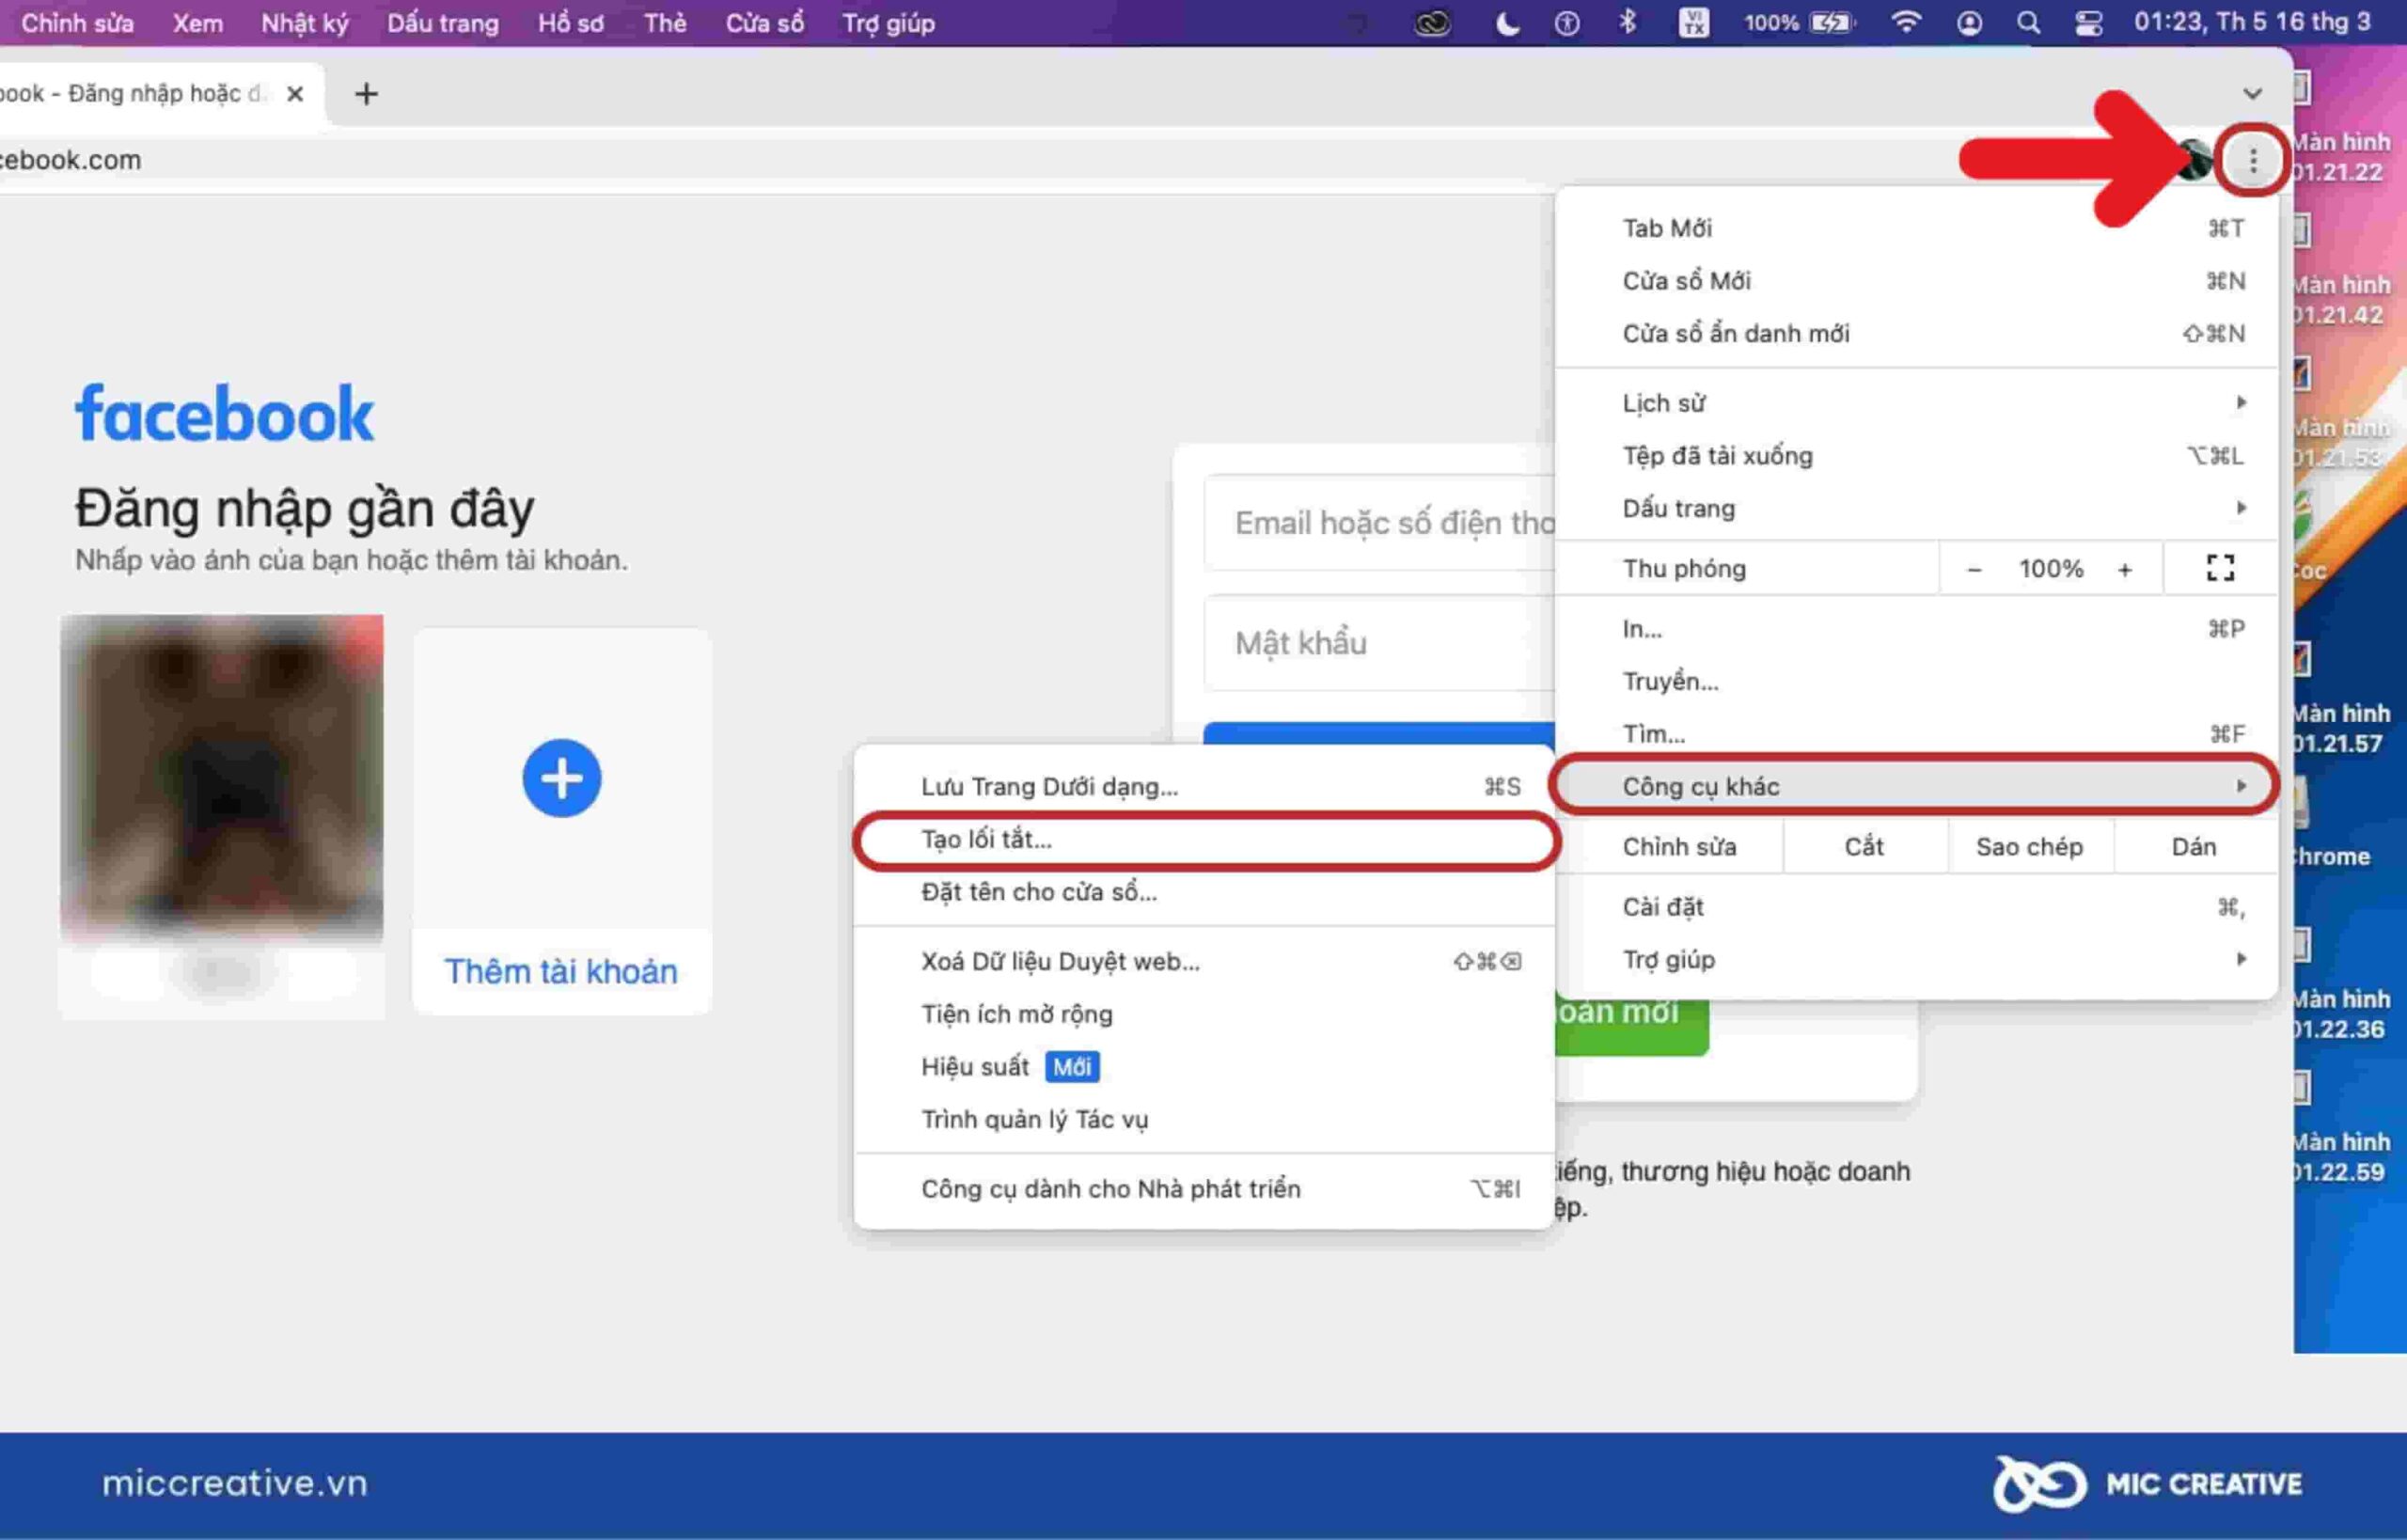Click the Sao chép button
Screen dimensions: 2407x1540
pos(2029,847)
